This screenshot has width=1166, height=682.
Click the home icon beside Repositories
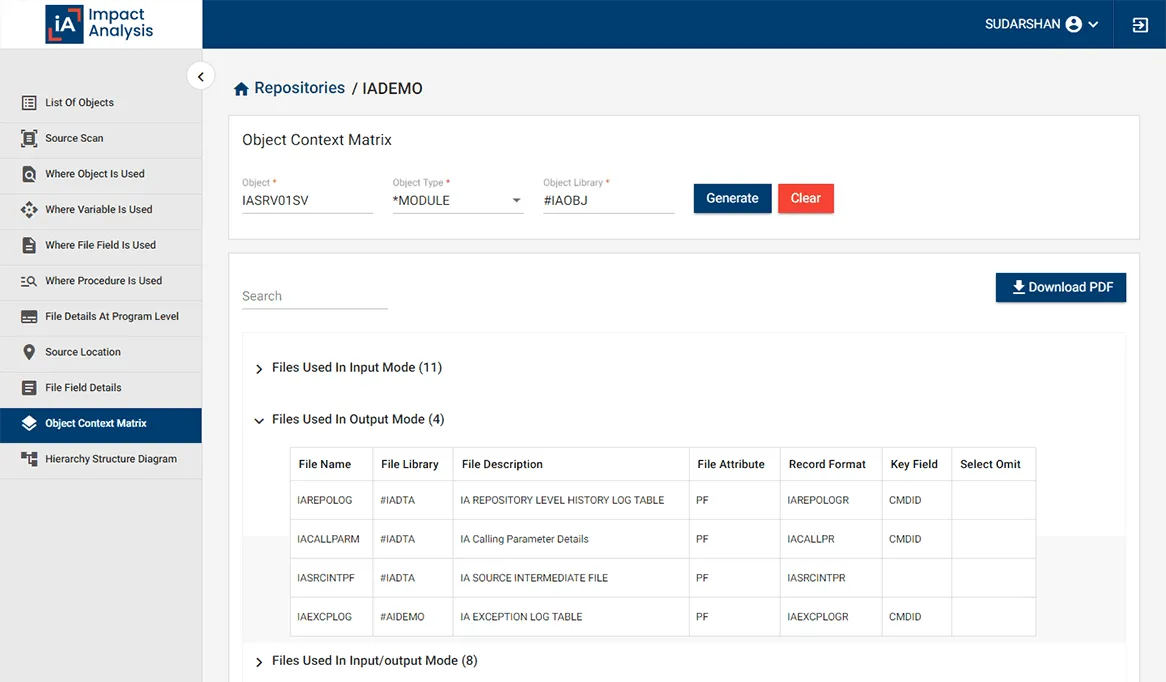click(241, 89)
